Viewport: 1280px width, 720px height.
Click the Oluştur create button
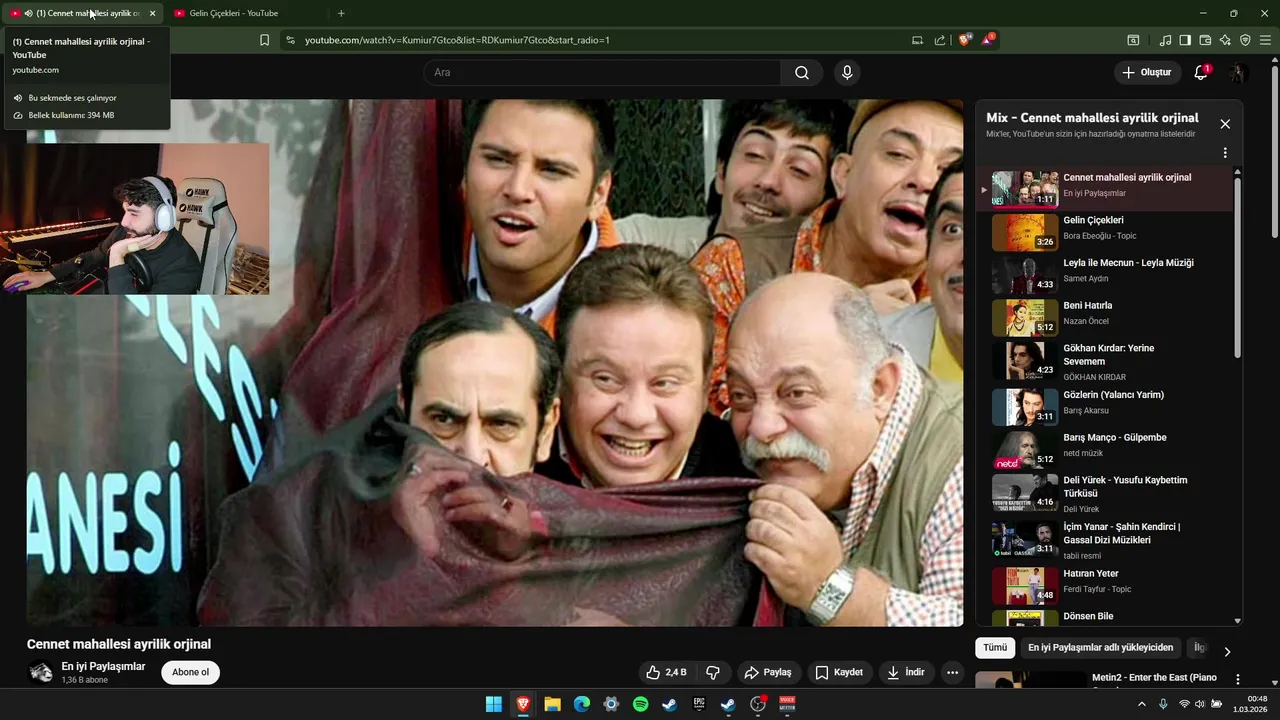click(x=1146, y=72)
